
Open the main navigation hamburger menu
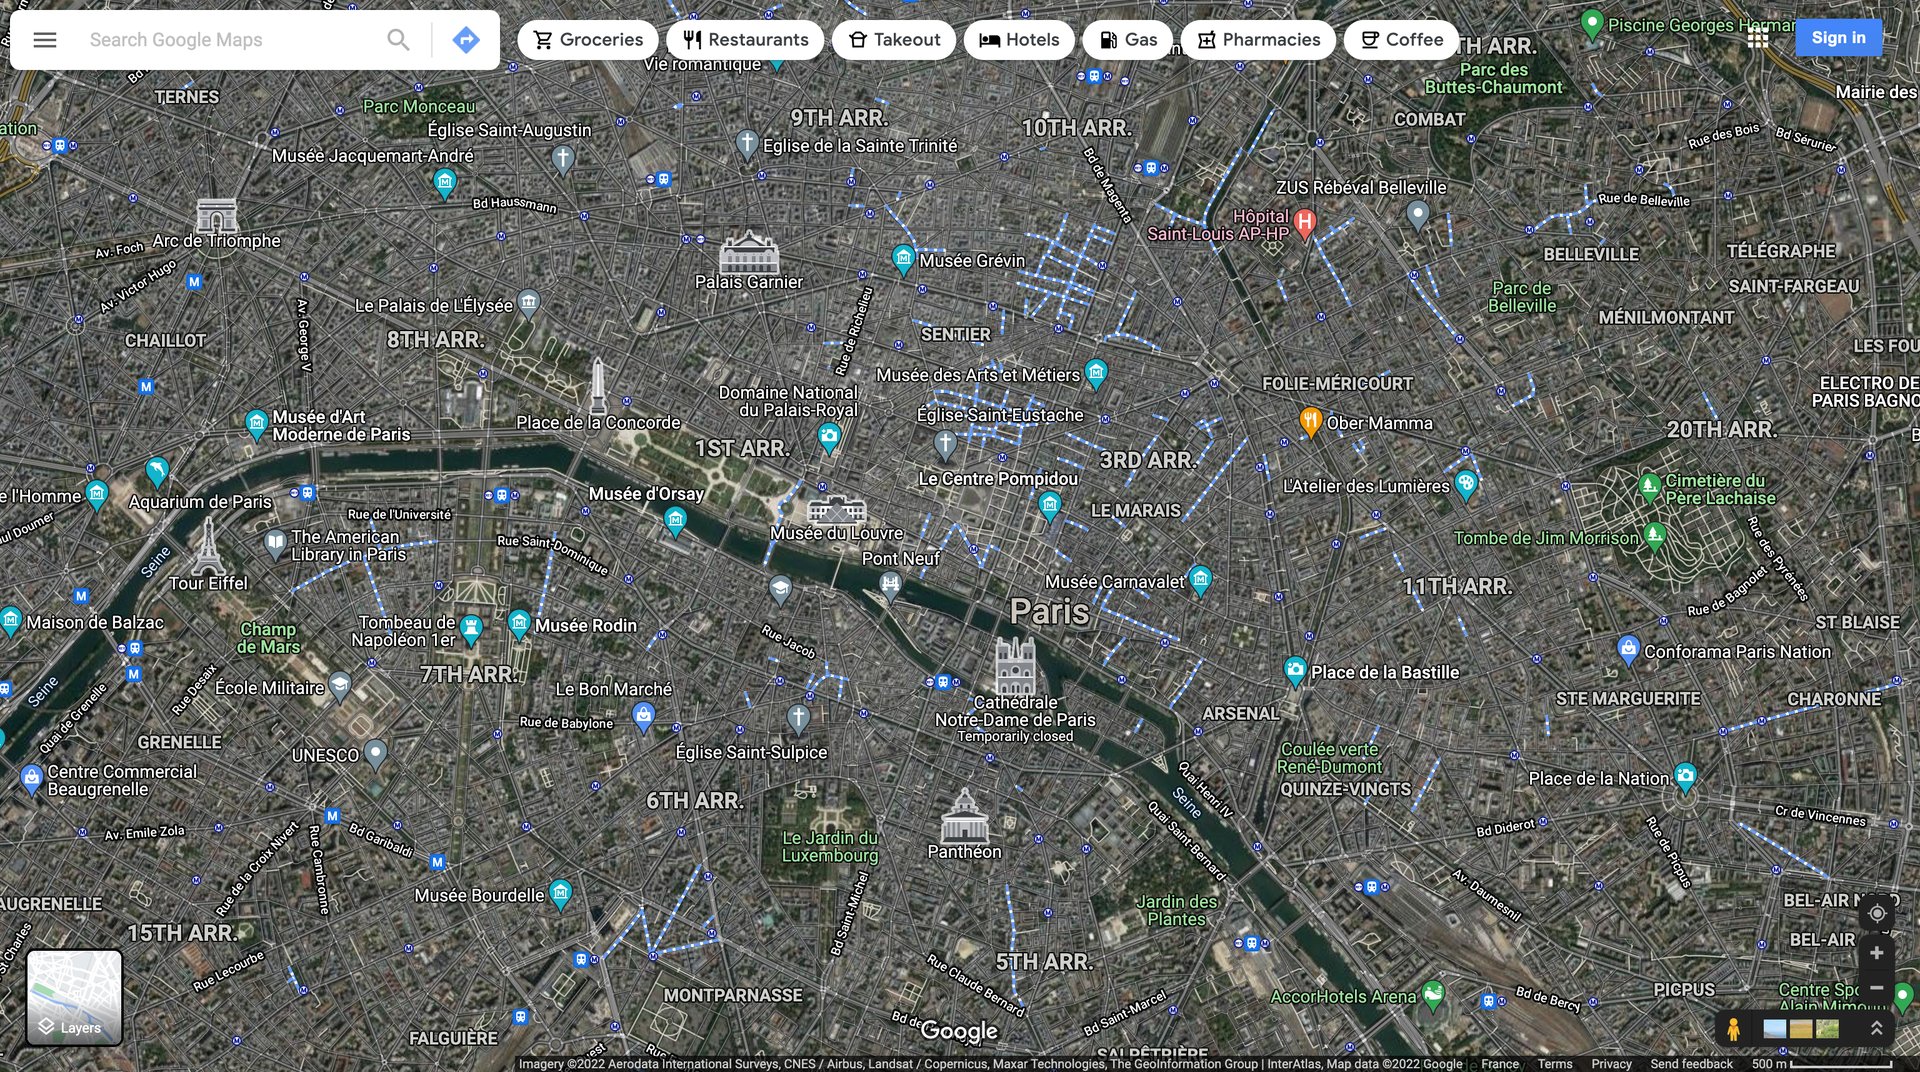45,40
